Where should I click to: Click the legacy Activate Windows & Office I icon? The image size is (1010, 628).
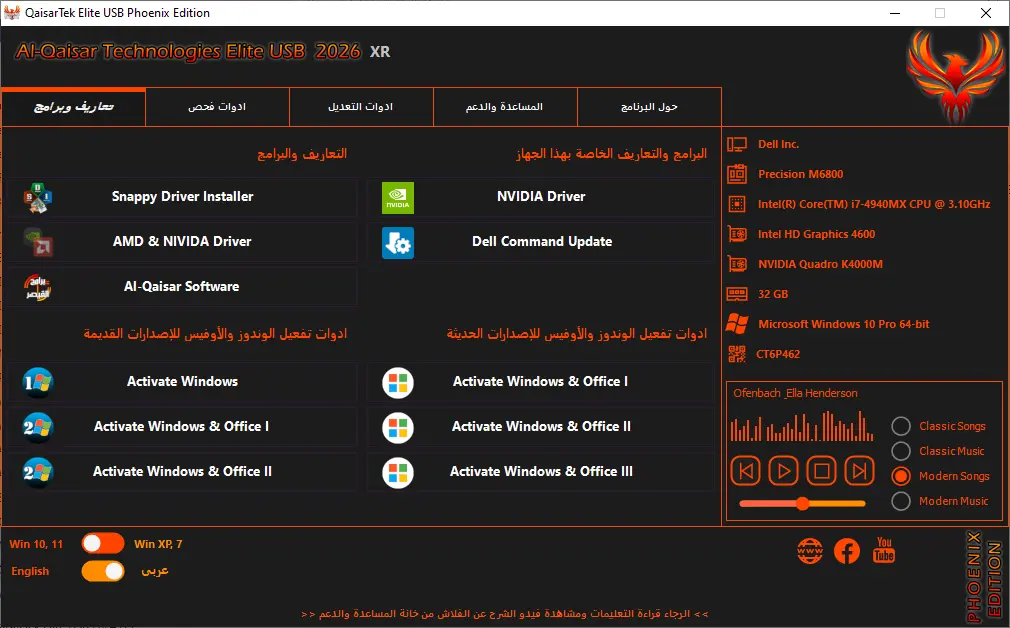(x=38, y=427)
